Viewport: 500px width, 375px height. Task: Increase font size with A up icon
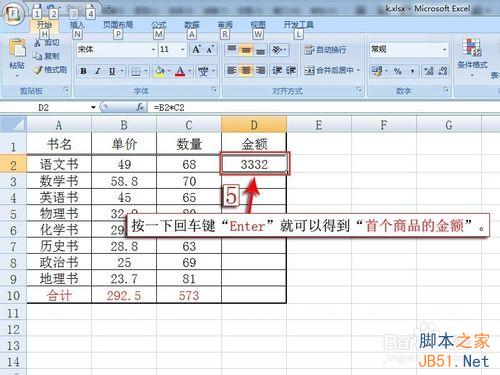coord(197,50)
